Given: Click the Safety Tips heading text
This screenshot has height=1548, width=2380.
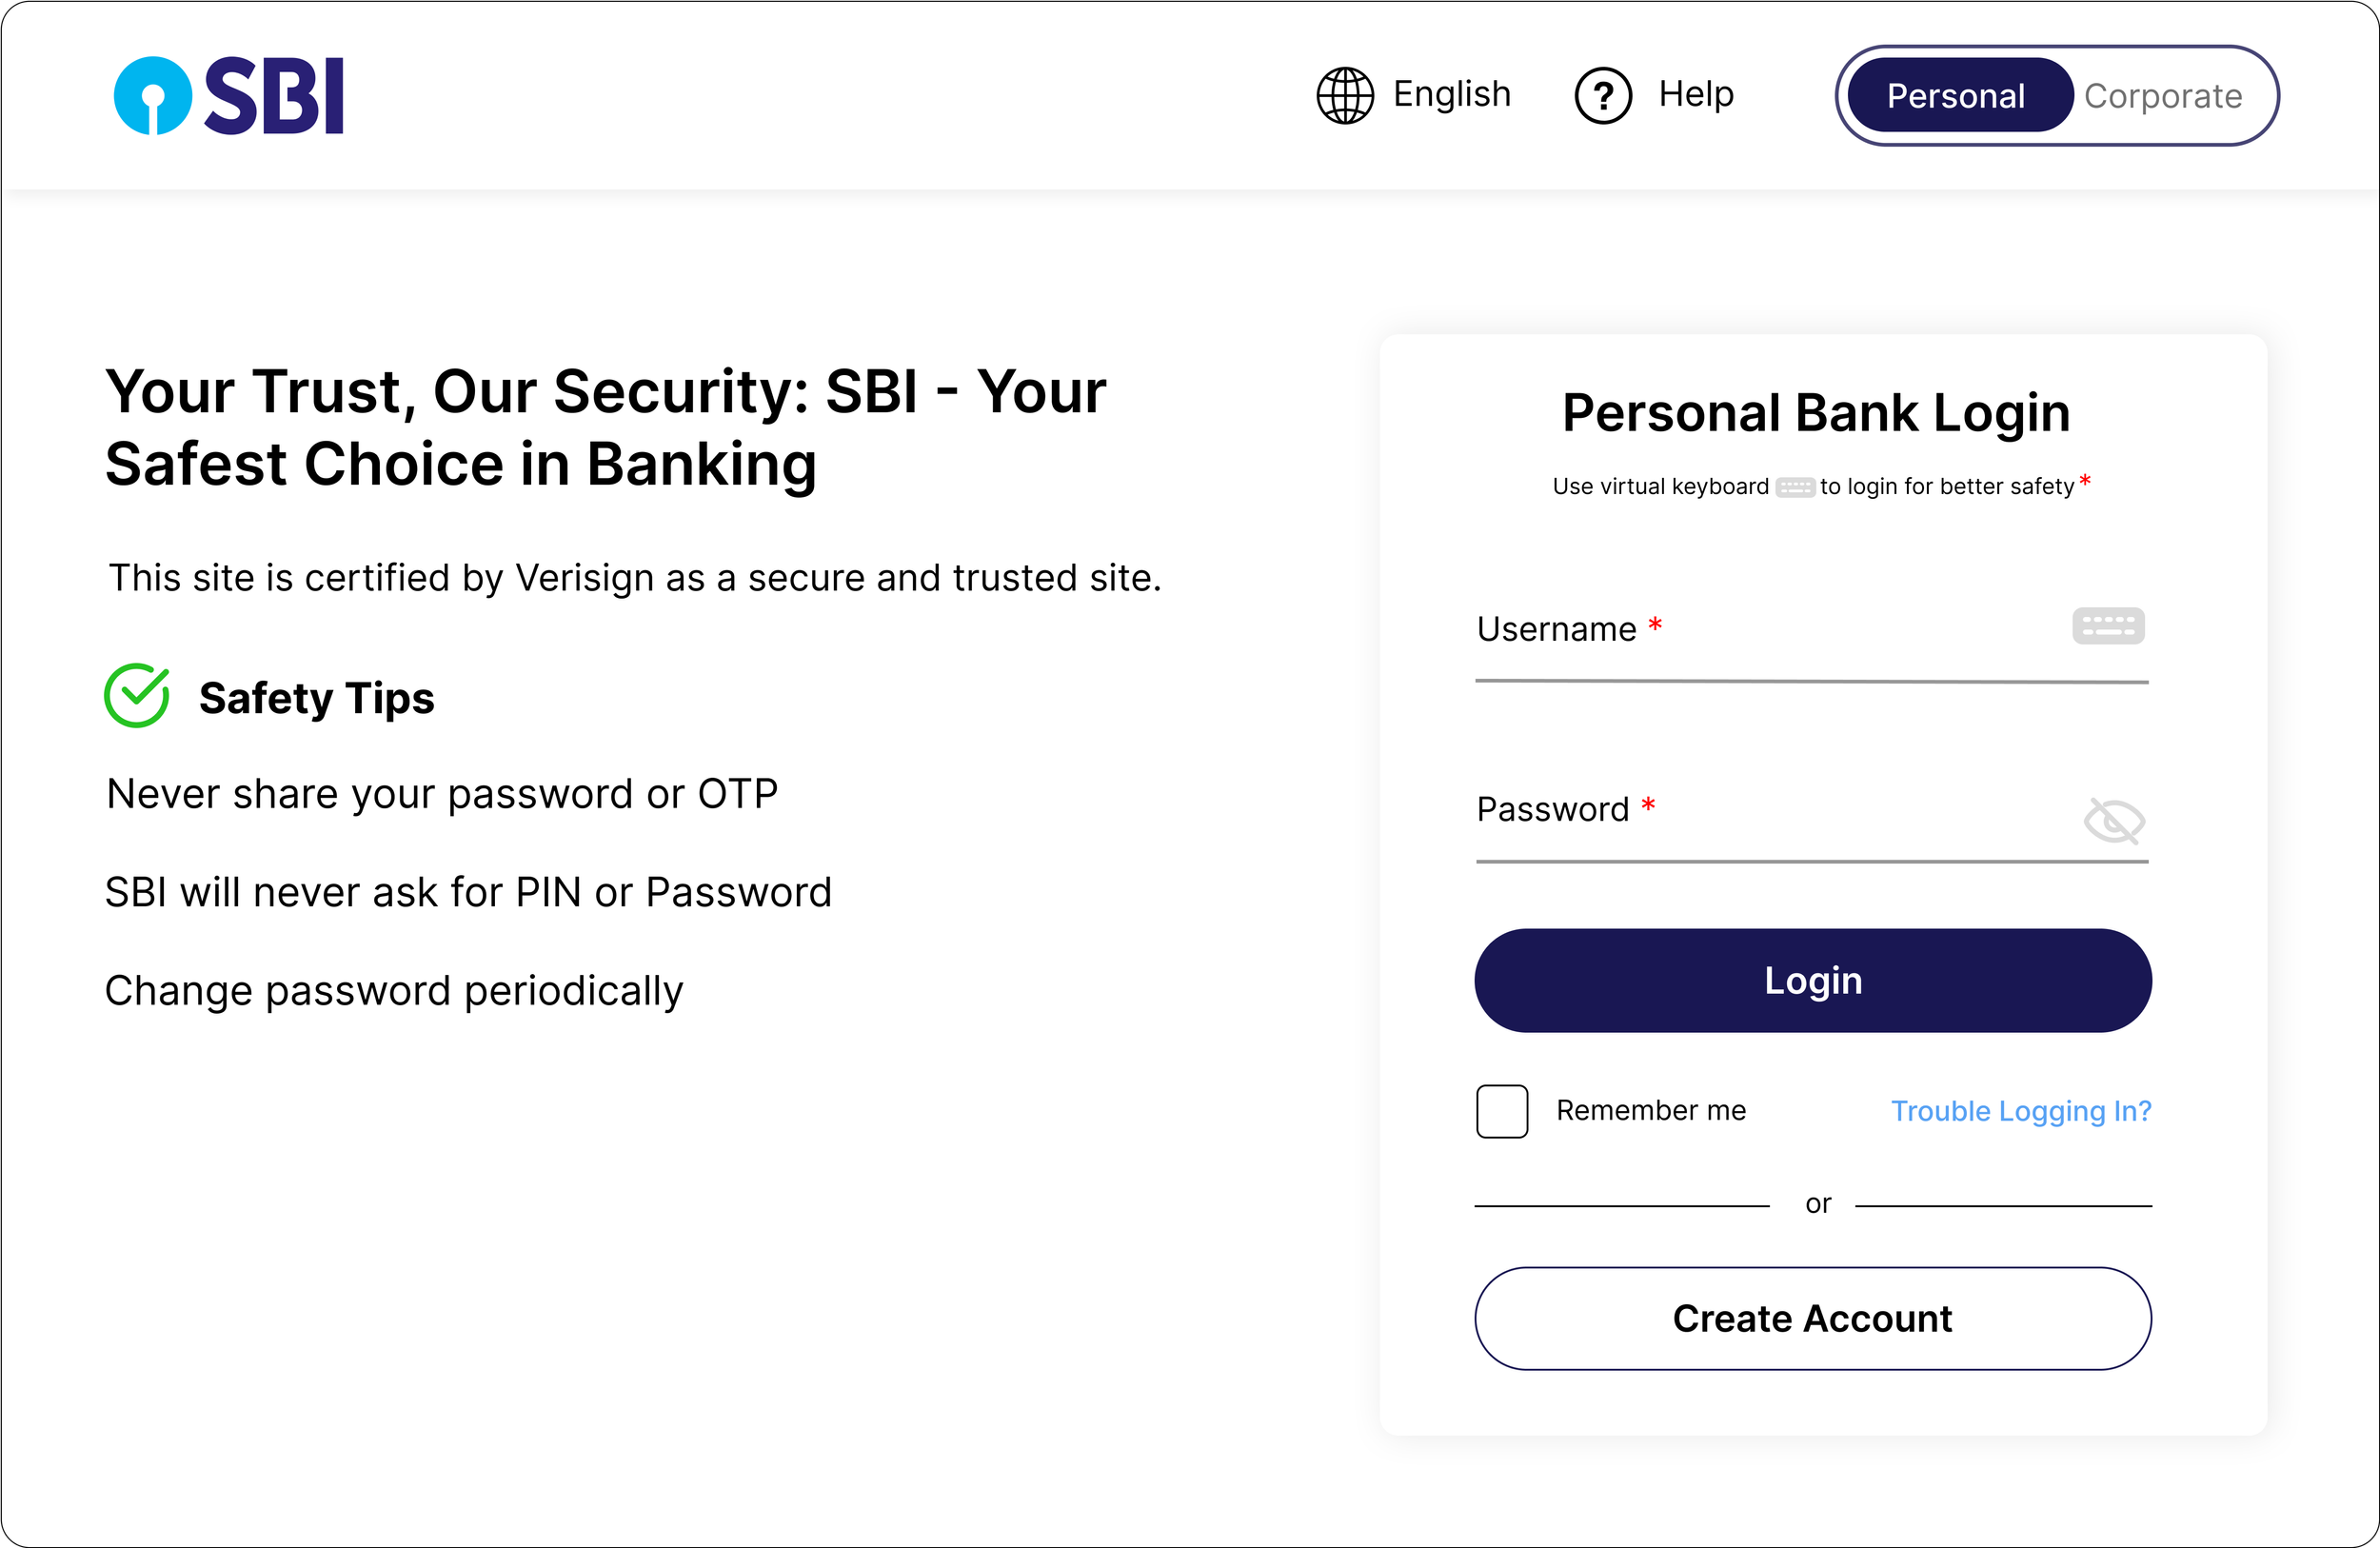Looking at the screenshot, I should click(x=316, y=698).
